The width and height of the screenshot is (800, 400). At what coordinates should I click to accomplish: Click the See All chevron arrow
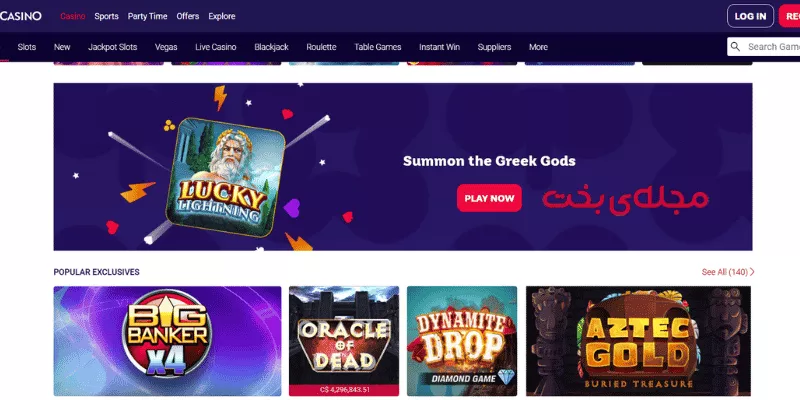752,272
